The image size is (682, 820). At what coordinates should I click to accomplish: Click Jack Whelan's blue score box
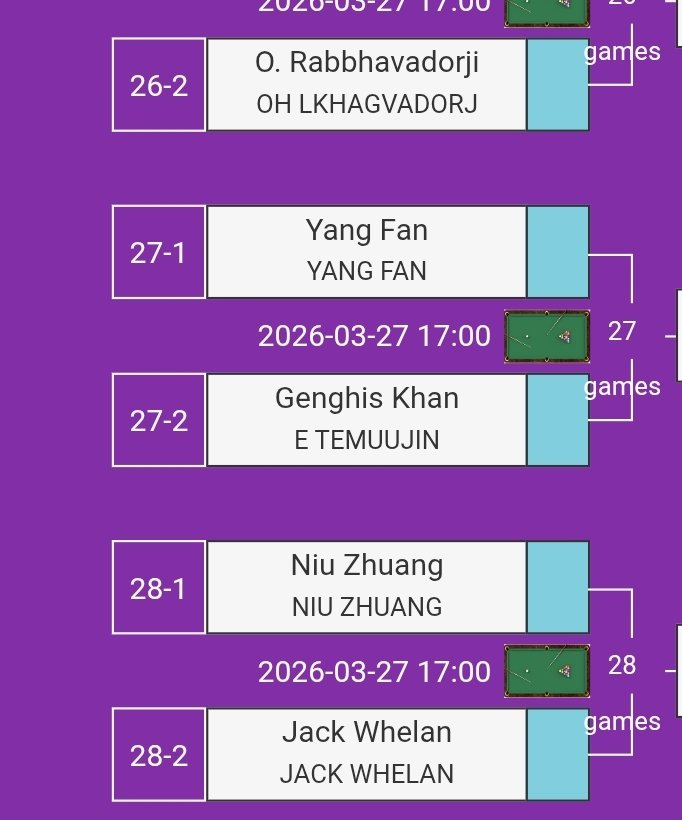click(558, 755)
